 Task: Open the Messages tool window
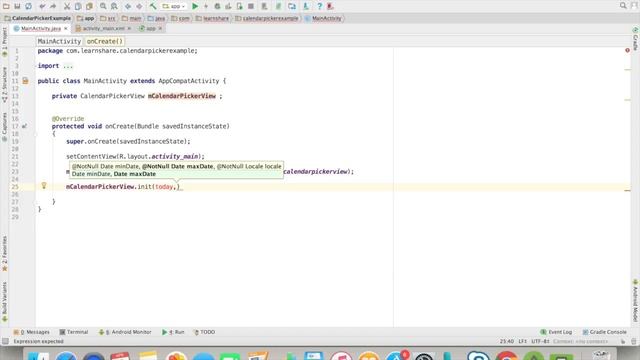click(32, 332)
